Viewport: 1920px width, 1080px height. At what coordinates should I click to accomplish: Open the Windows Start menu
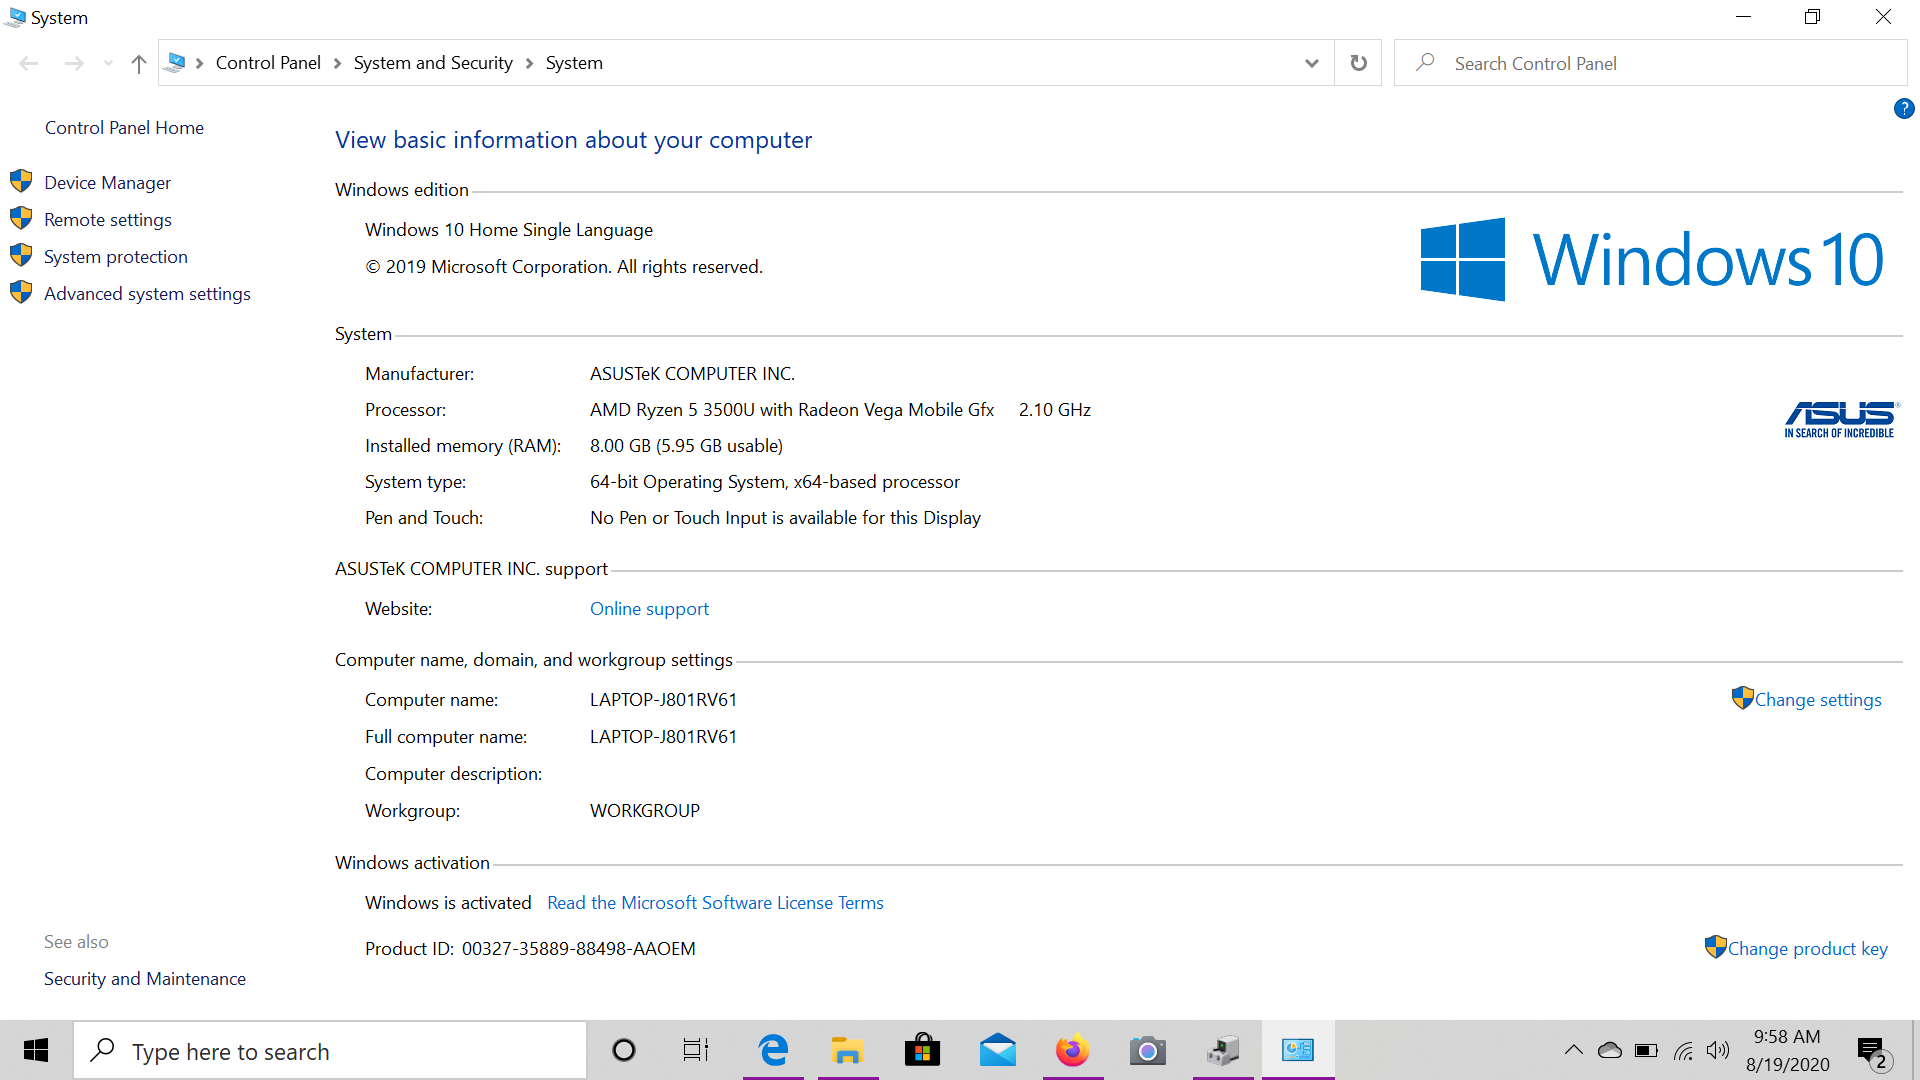36,1050
